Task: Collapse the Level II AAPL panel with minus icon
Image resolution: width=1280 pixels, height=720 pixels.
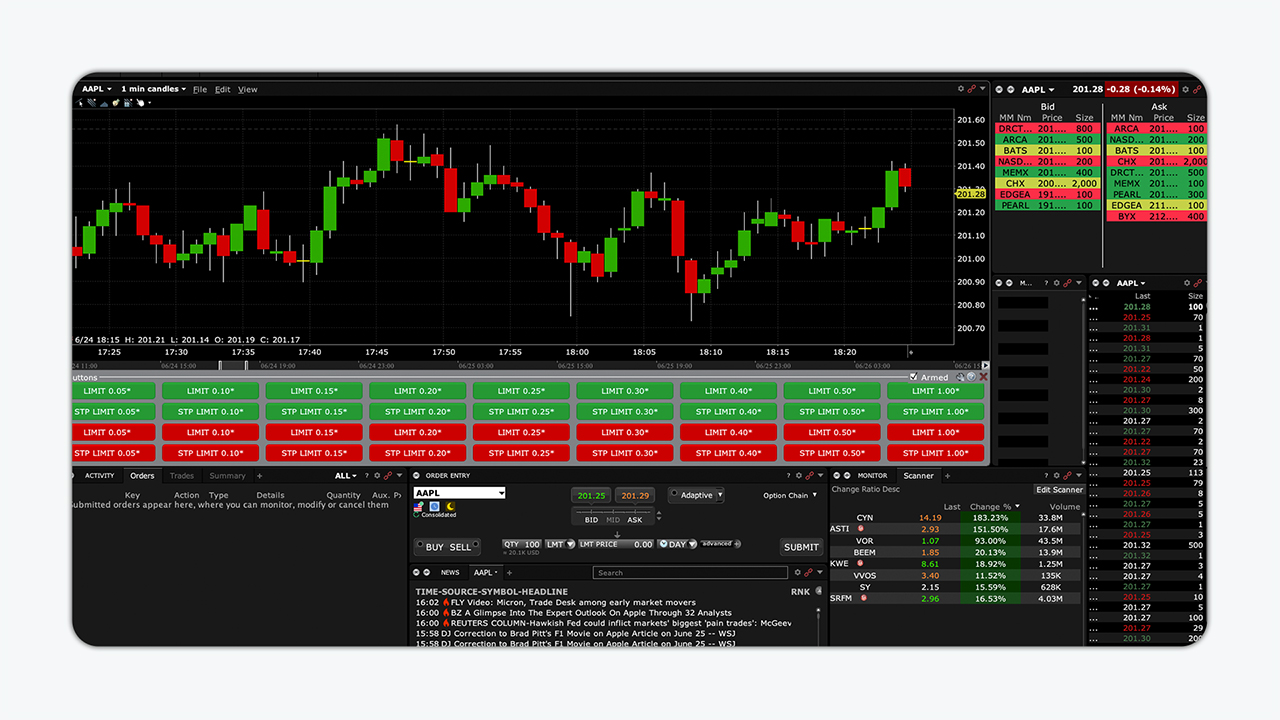Action: tap(999, 89)
